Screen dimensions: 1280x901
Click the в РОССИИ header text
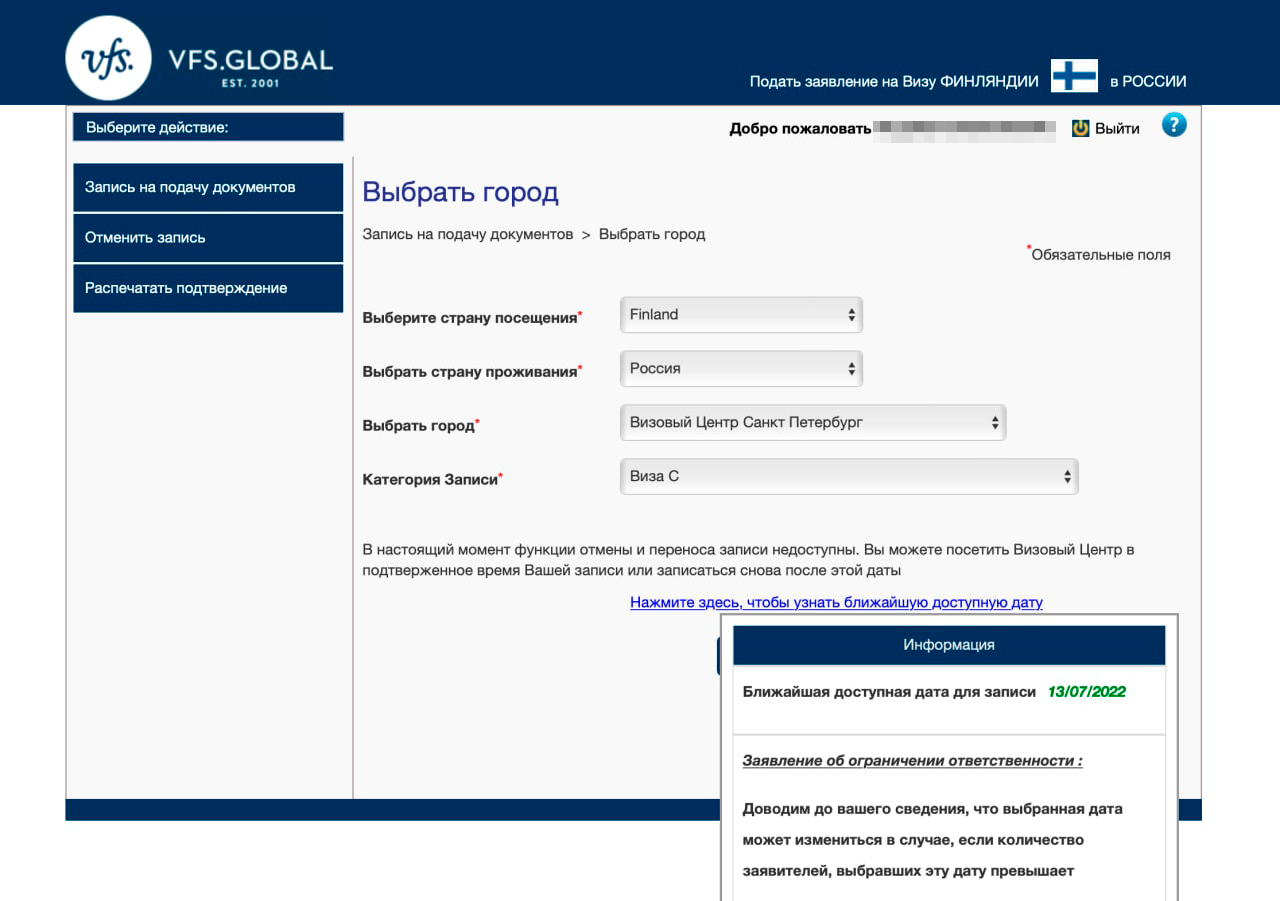[x=1148, y=82]
